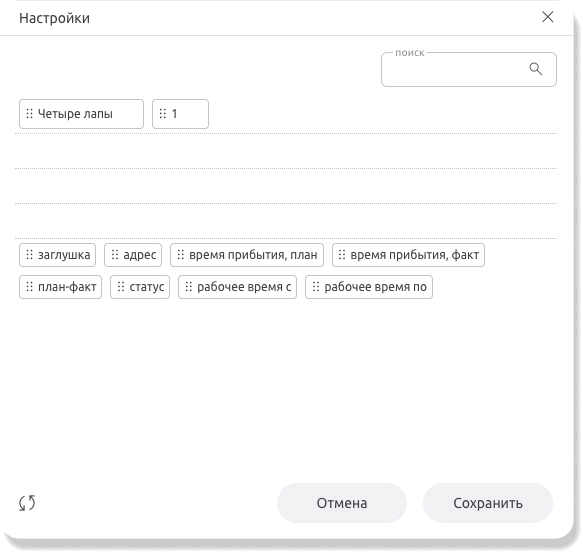
Task: Select the адрес chip label
Action: pyautogui.click(x=140, y=255)
